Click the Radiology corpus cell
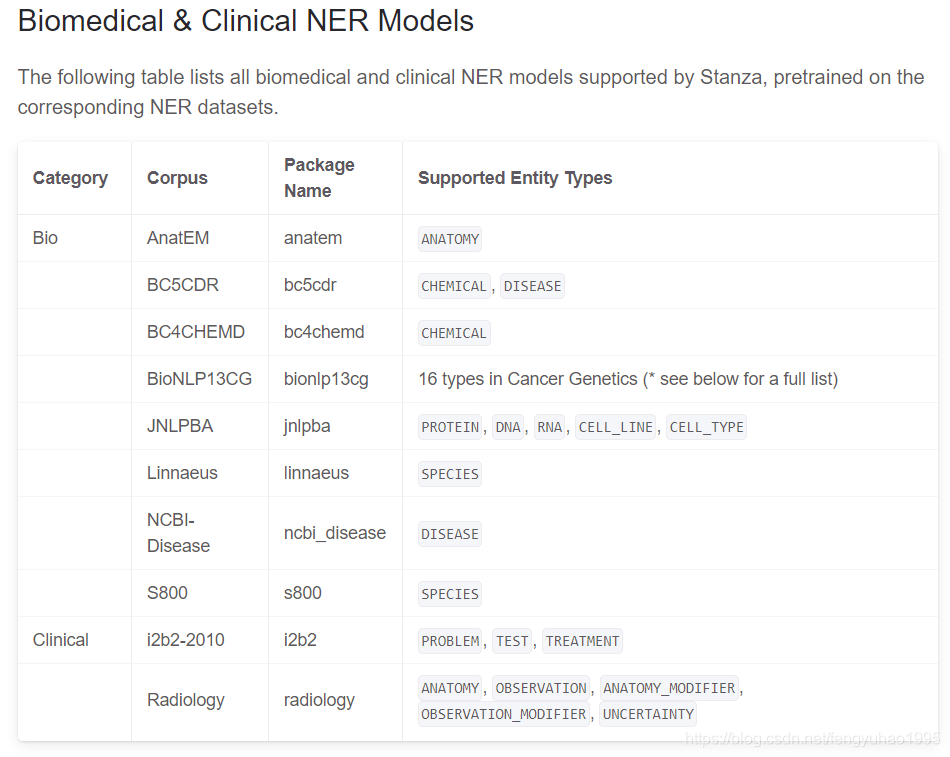 [185, 700]
